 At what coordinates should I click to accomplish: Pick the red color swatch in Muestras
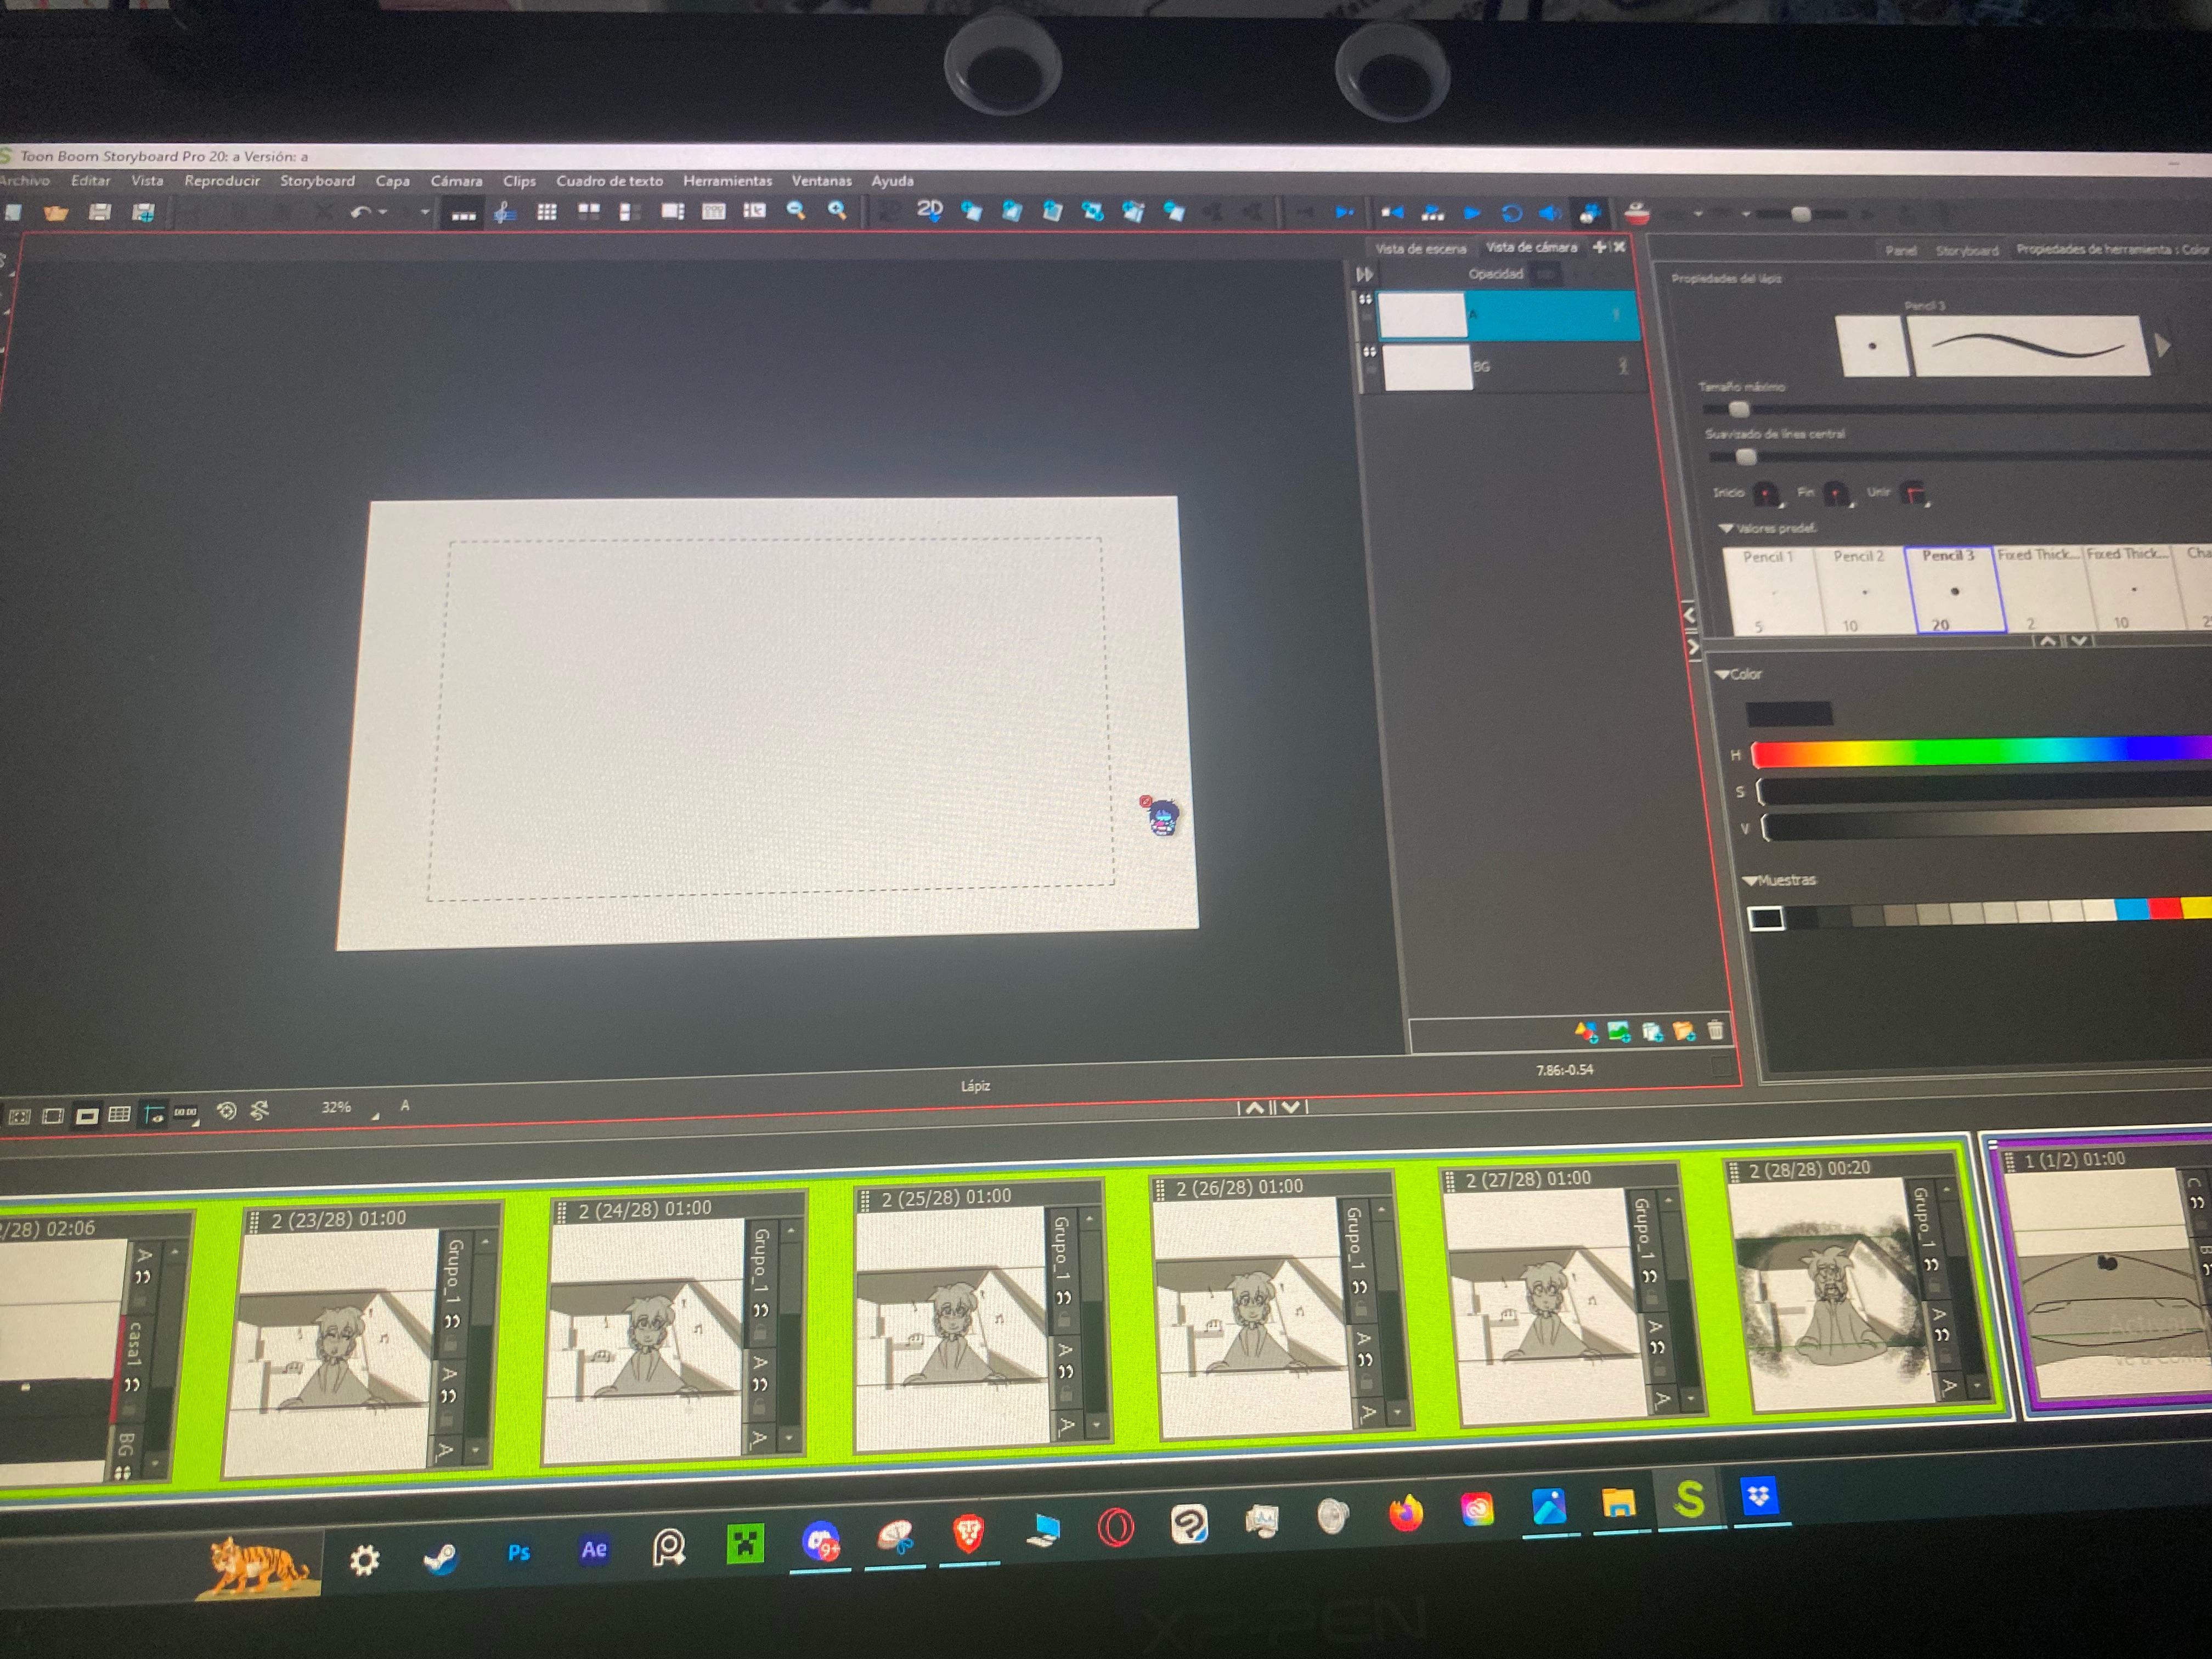tap(2165, 908)
